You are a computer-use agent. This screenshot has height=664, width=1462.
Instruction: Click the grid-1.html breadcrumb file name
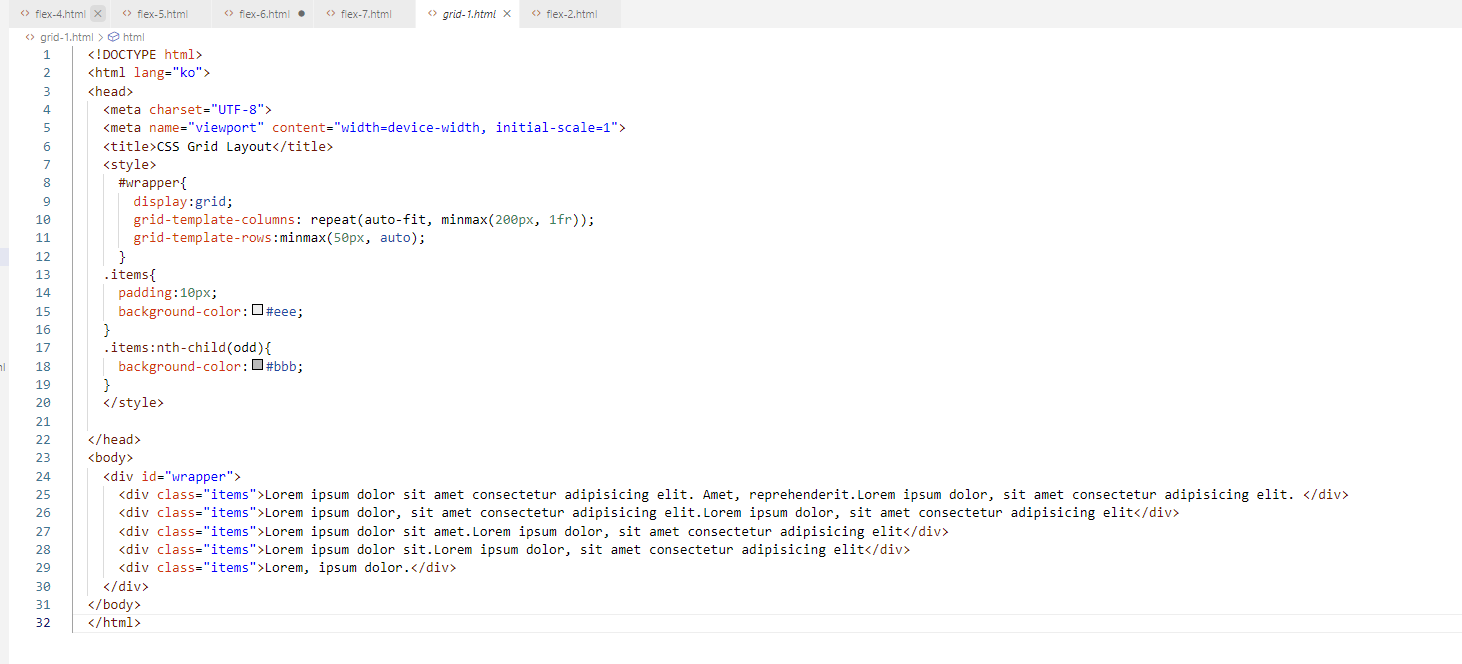[x=66, y=37]
